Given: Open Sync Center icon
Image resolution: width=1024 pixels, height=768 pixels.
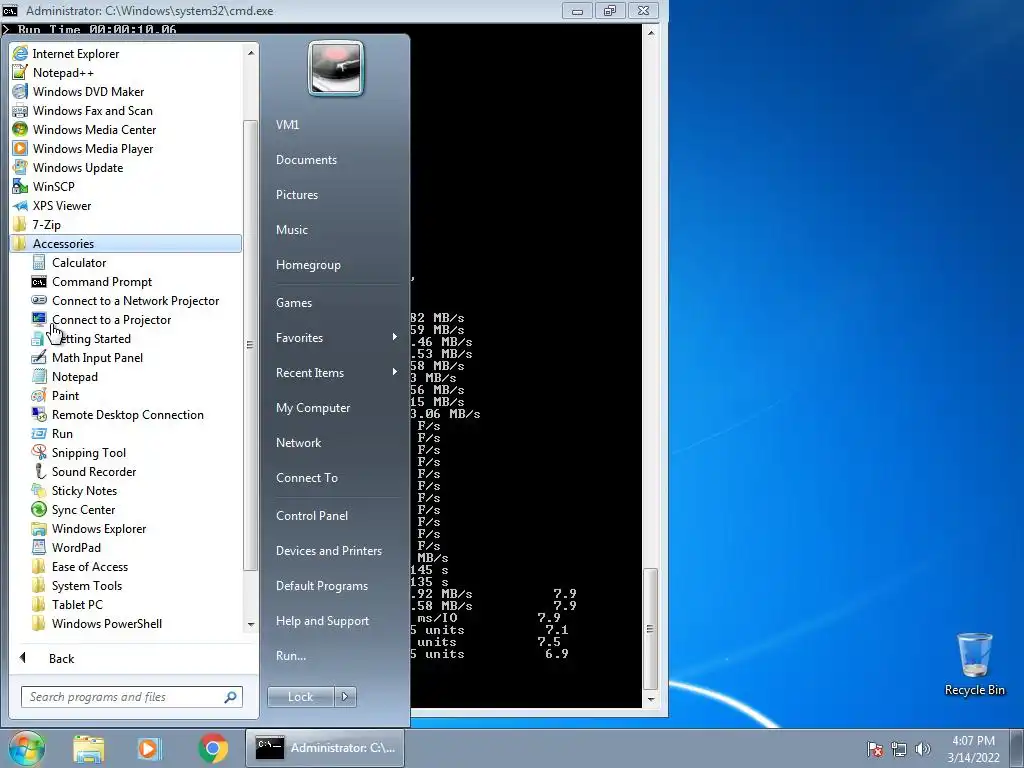Looking at the screenshot, I should tap(39, 509).
